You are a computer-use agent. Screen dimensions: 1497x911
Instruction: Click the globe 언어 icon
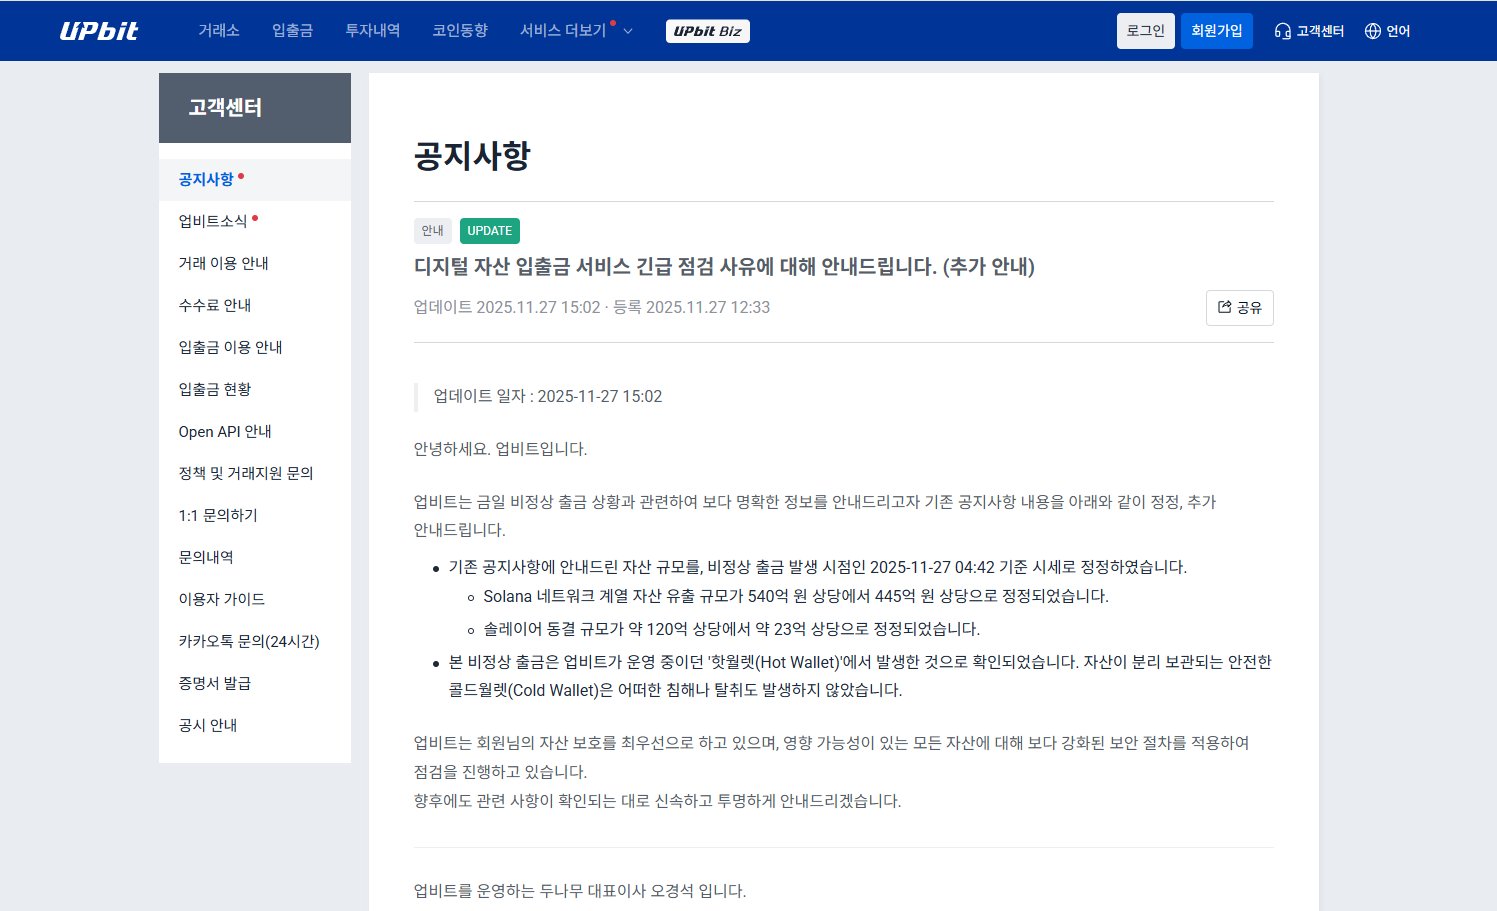tap(1372, 31)
